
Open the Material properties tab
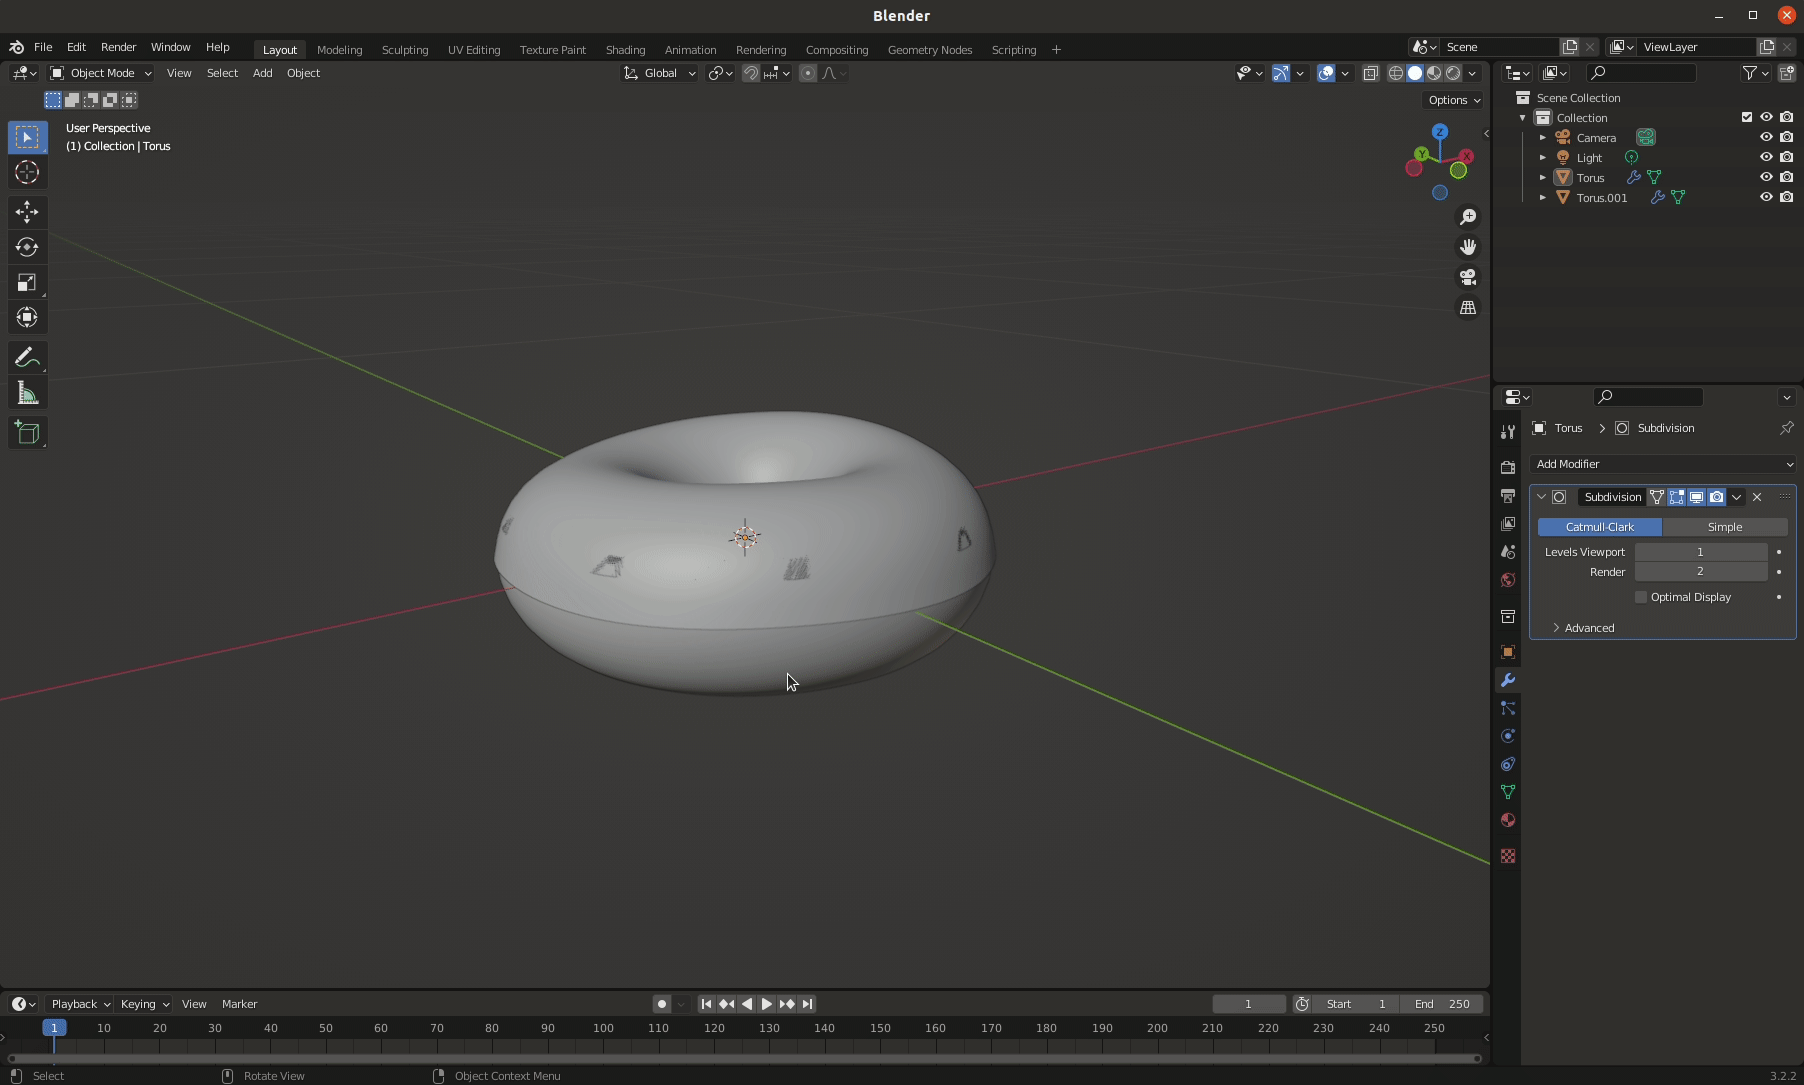click(x=1508, y=820)
